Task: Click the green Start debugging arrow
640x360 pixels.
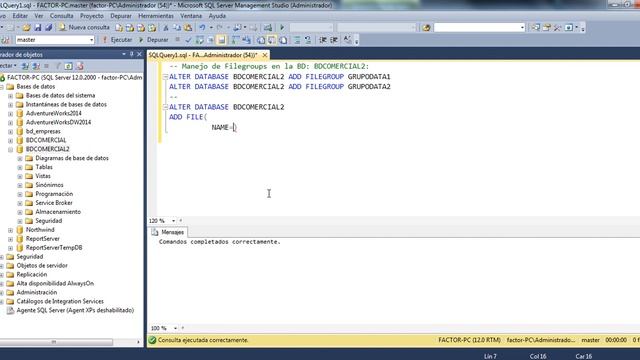Action: click(x=282, y=28)
